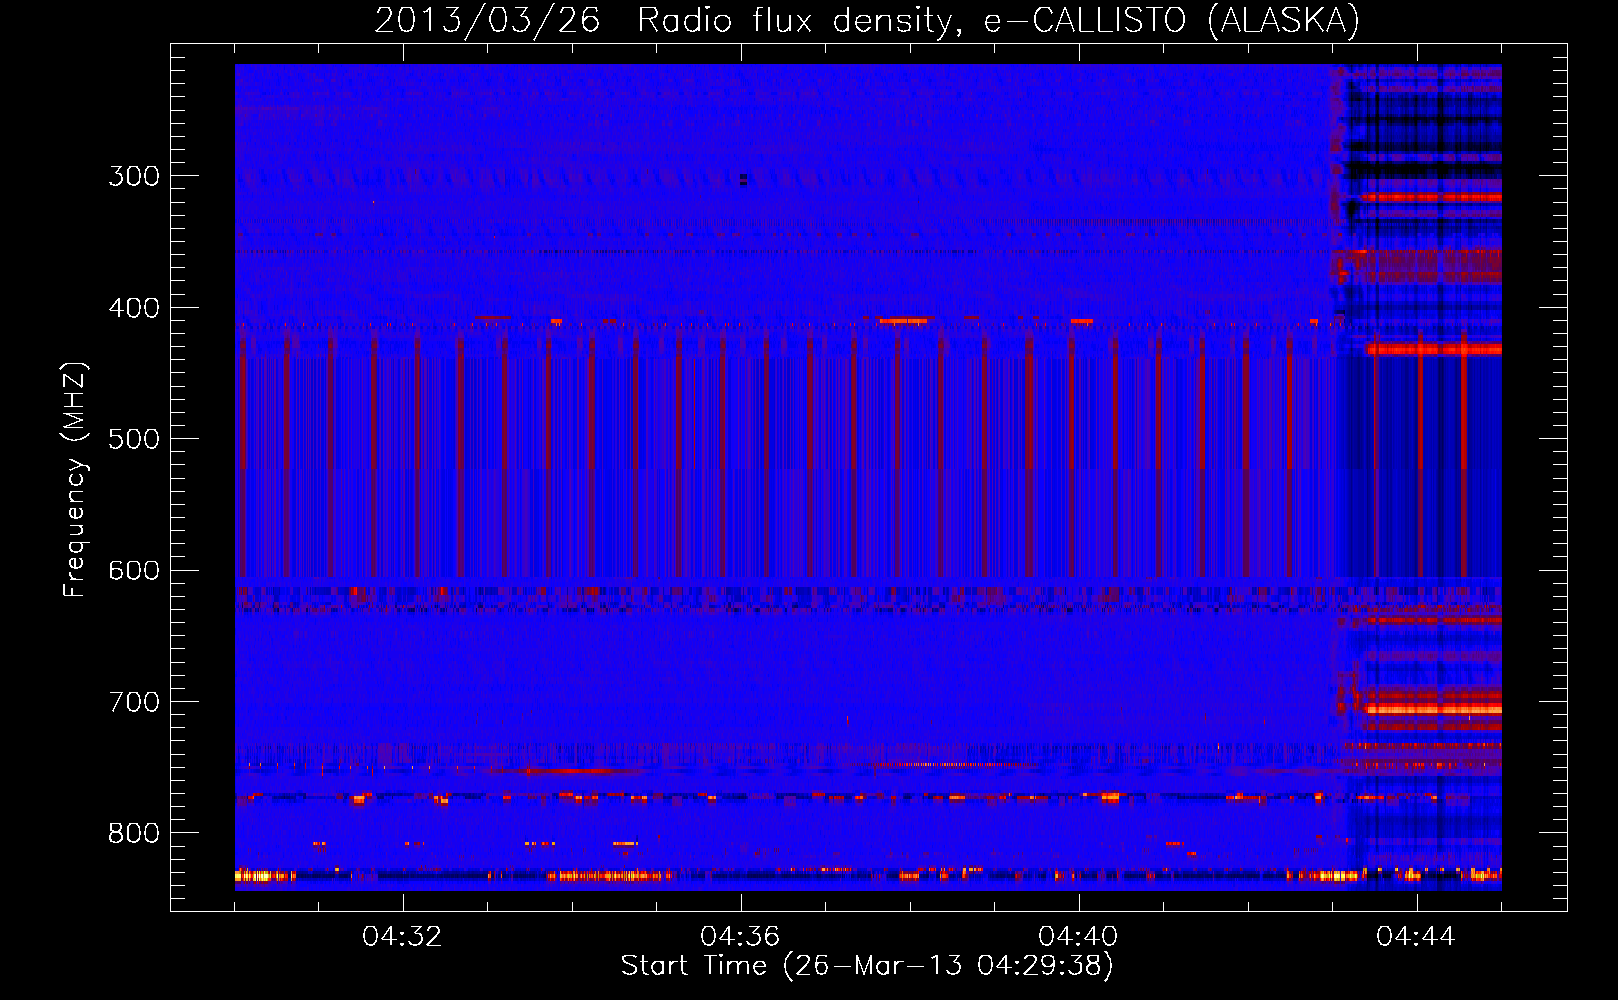This screenshot has width=1618, height=1000.
Task: Click the 700 frequency tick label
Action: click(x=134, y=702)
